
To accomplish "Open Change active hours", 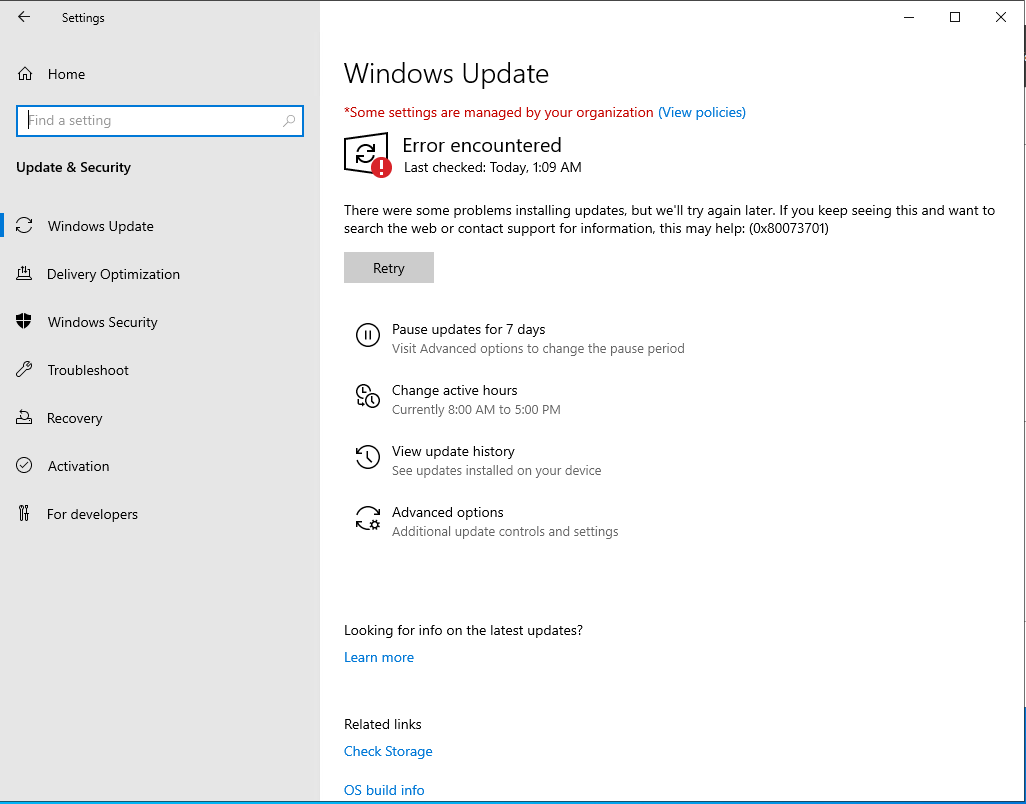I will (x=455, y=390).
